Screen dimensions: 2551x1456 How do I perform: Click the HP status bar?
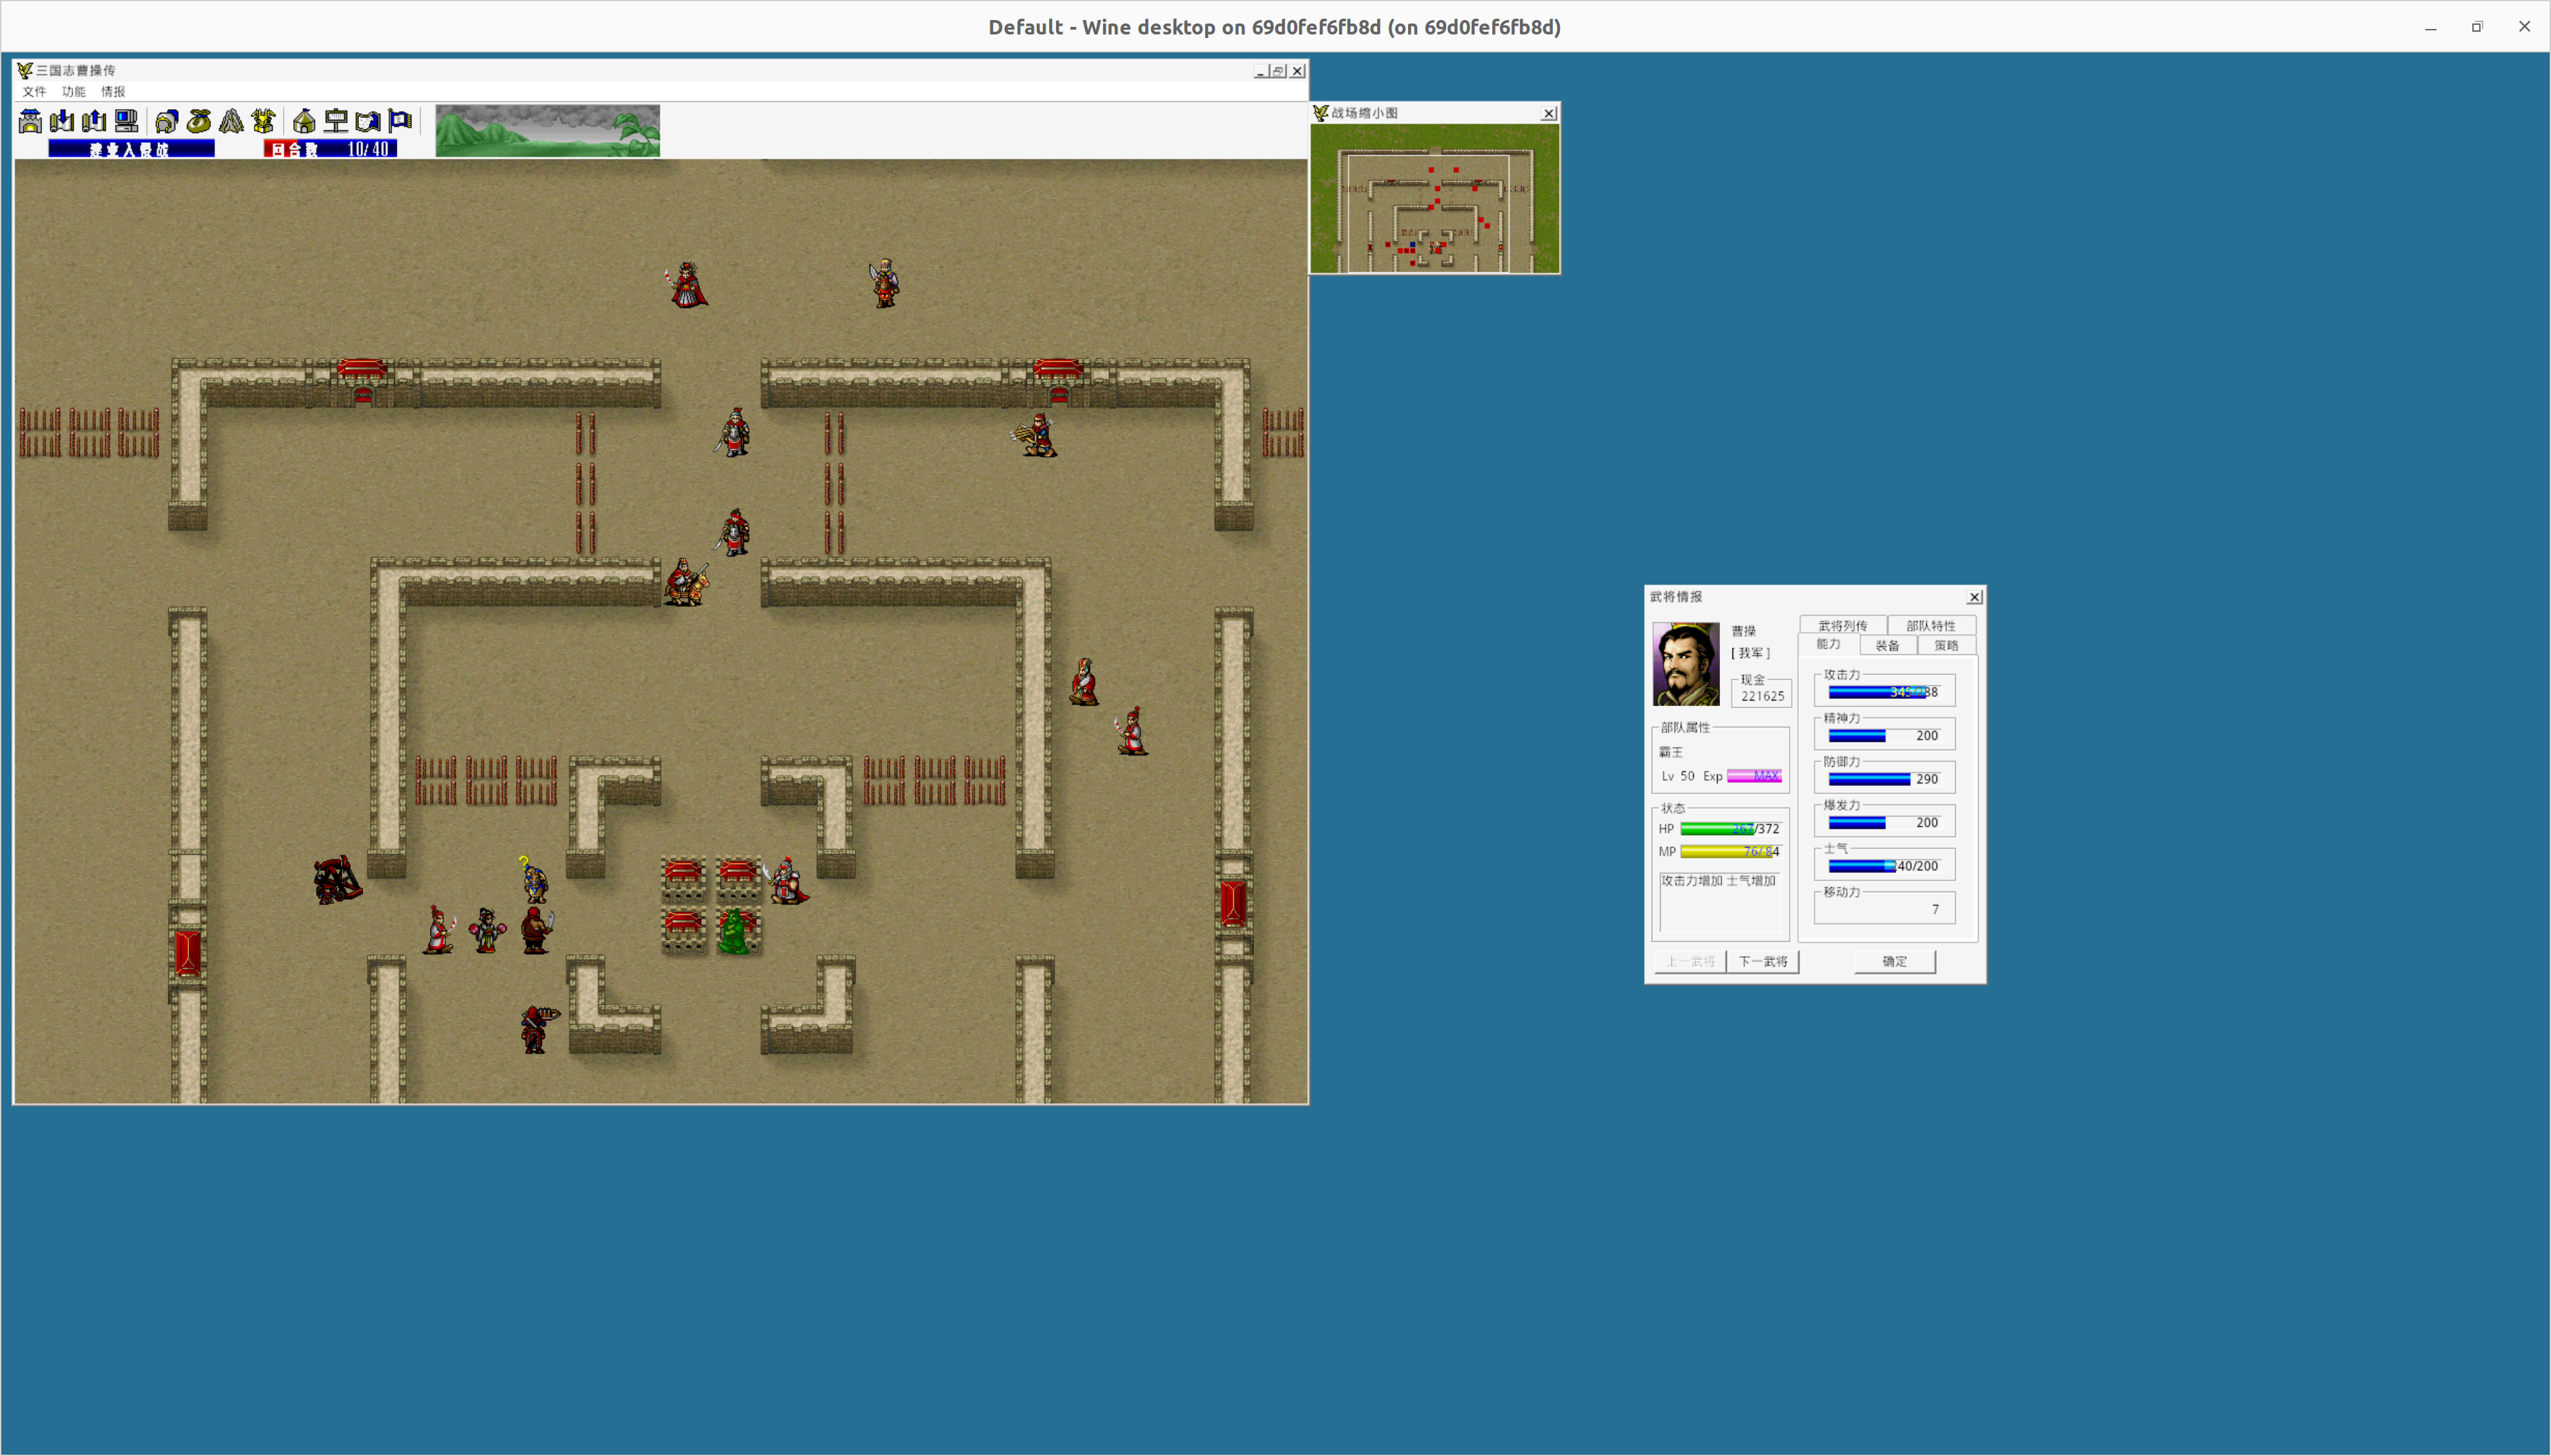pos(1730,829)
